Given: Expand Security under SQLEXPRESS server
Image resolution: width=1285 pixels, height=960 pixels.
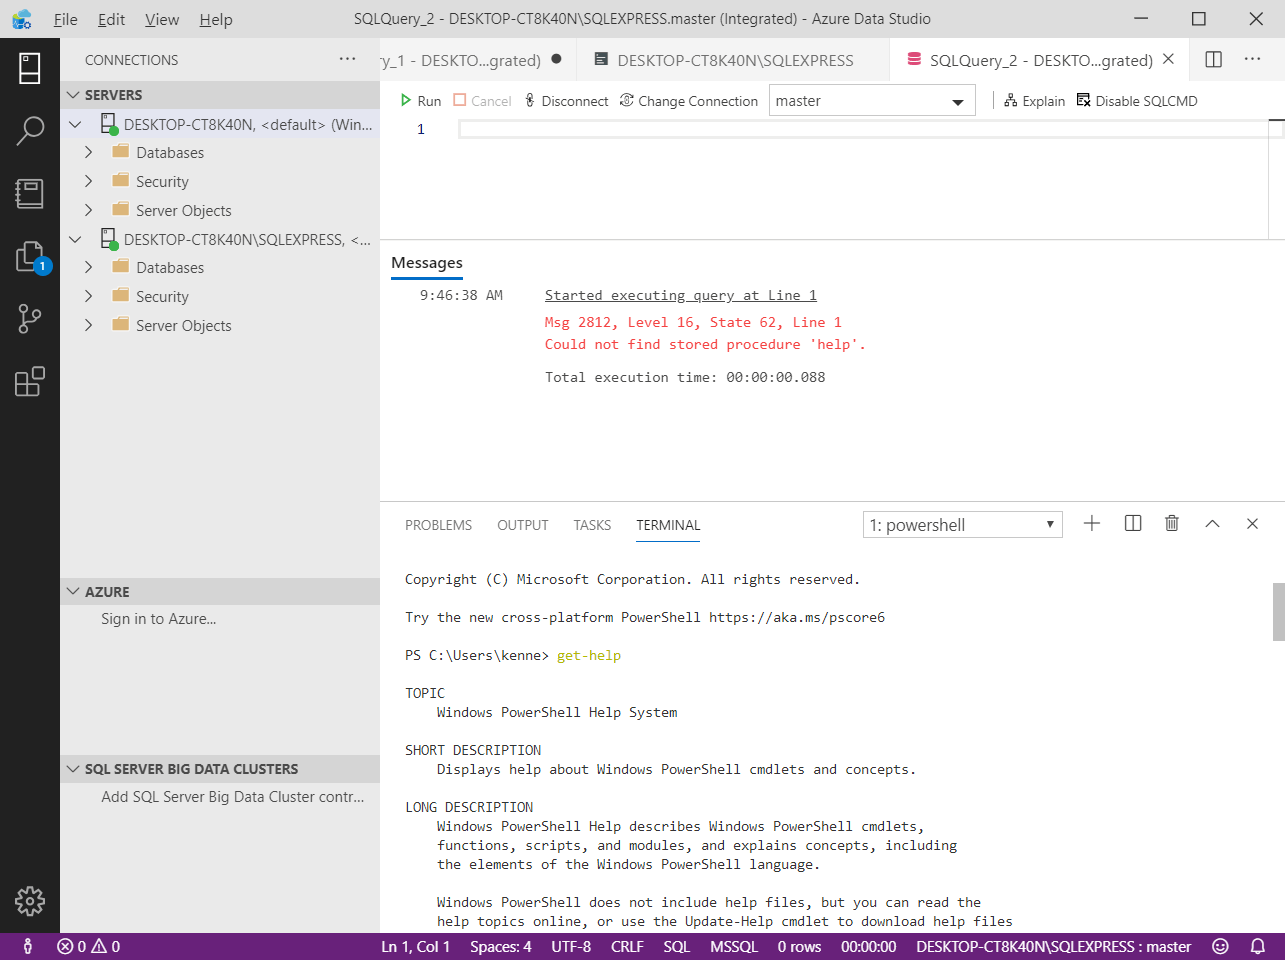Looking at the screenshot, I should point(89,297).
